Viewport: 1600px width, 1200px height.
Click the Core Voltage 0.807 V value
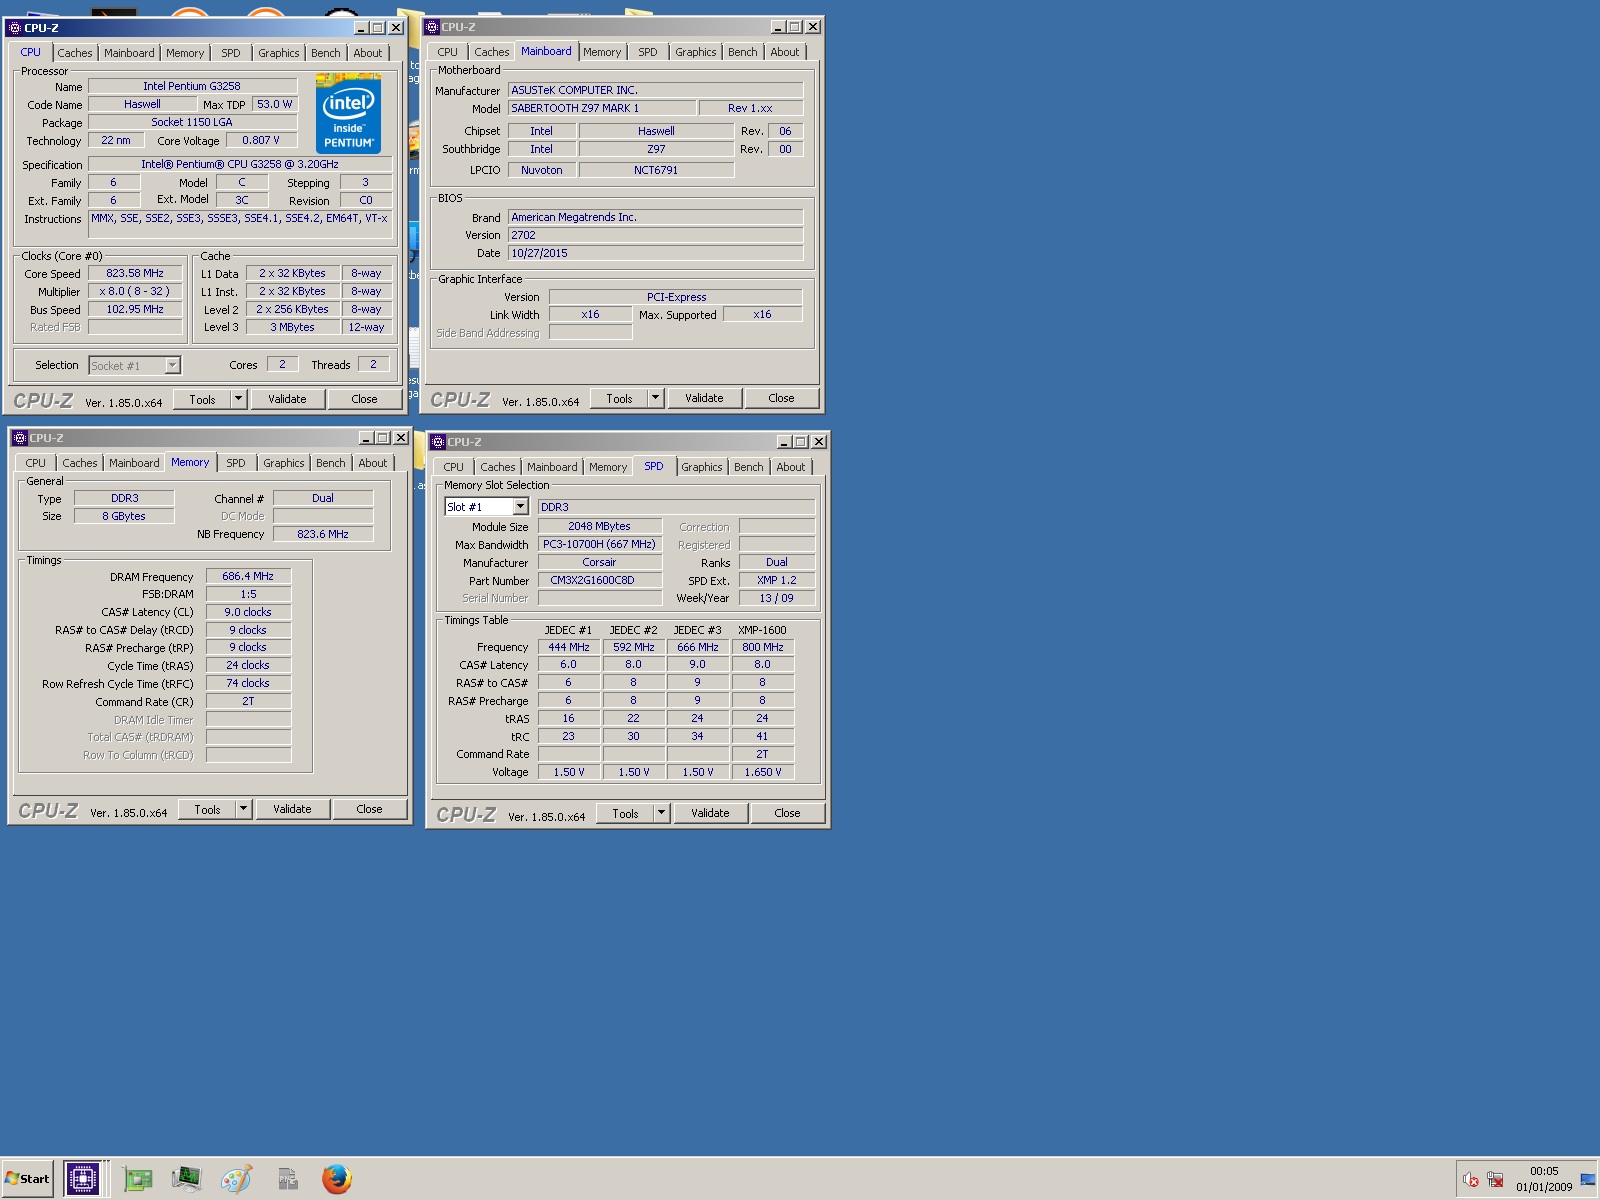[x=261, y=140]
